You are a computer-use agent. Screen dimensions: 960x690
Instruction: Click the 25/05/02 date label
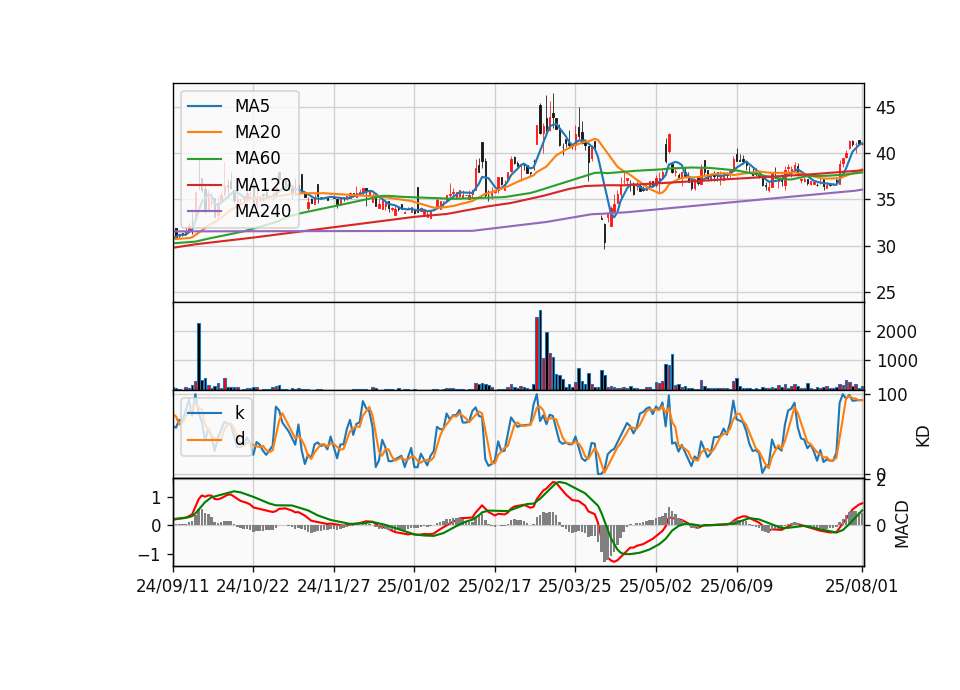pos(656,586)
